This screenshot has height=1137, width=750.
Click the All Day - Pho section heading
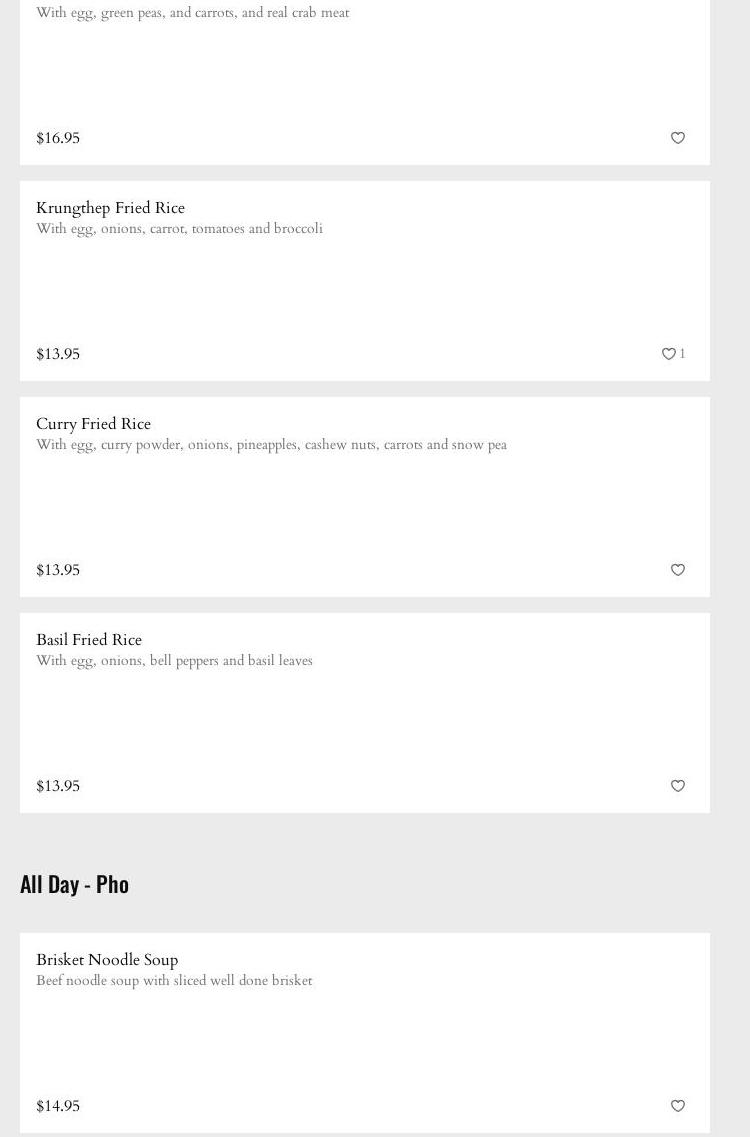pos(74,884)
